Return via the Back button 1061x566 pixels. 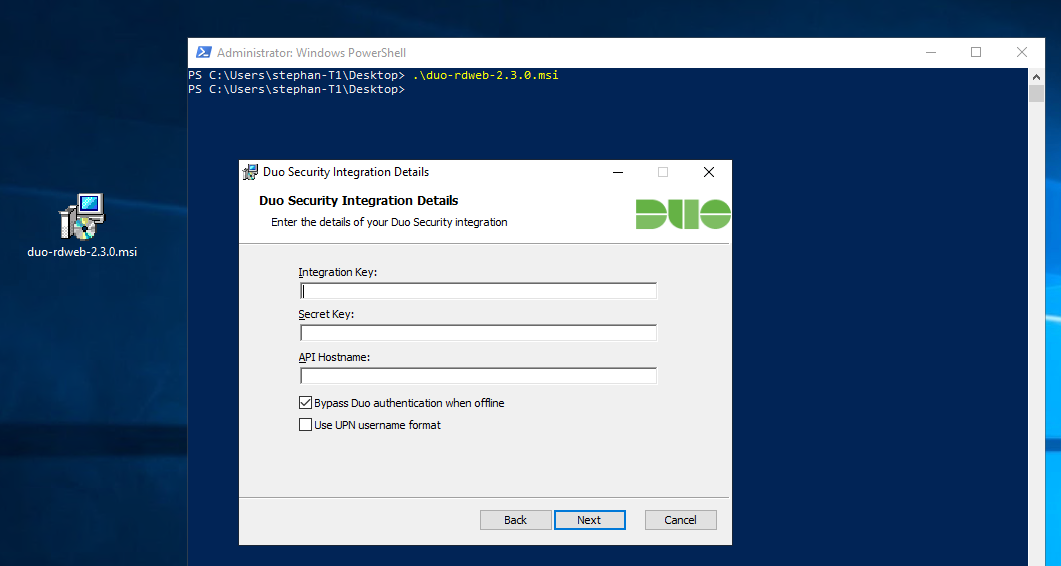point(516,520)
